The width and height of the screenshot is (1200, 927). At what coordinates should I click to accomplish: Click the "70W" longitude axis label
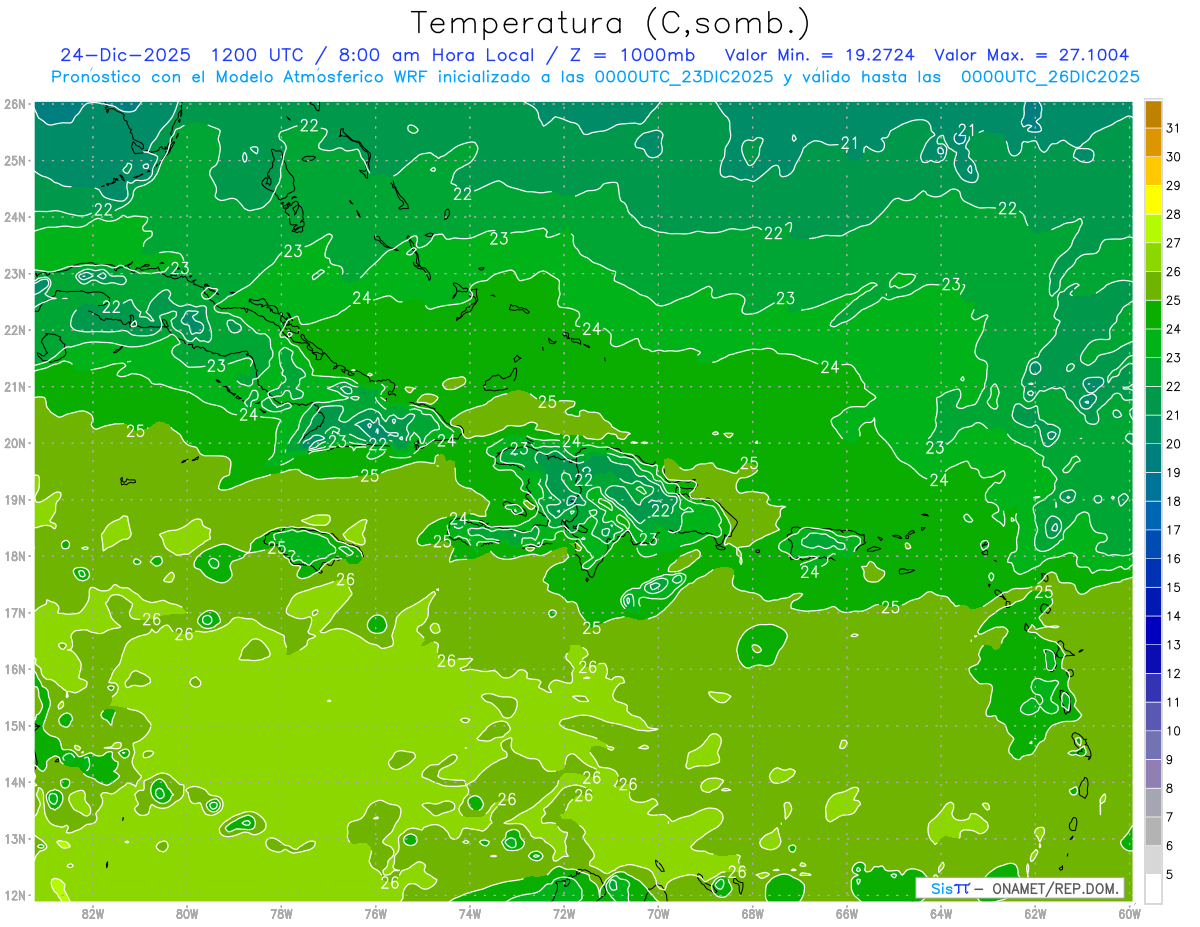(x=658, y=913)
